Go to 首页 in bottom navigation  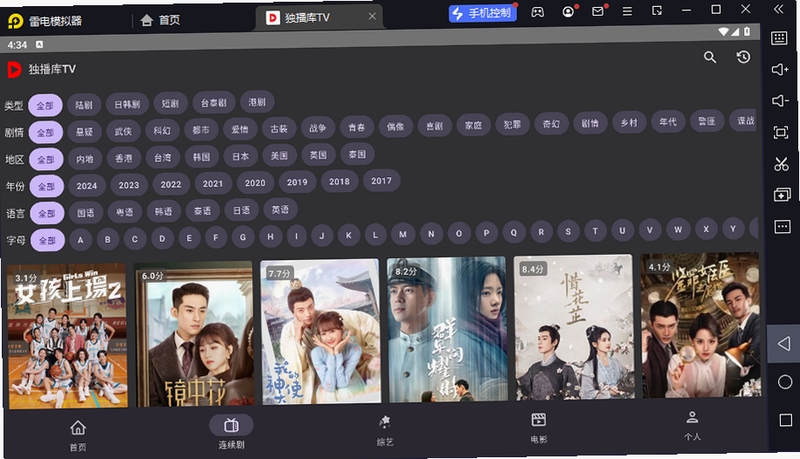point(78,436)
